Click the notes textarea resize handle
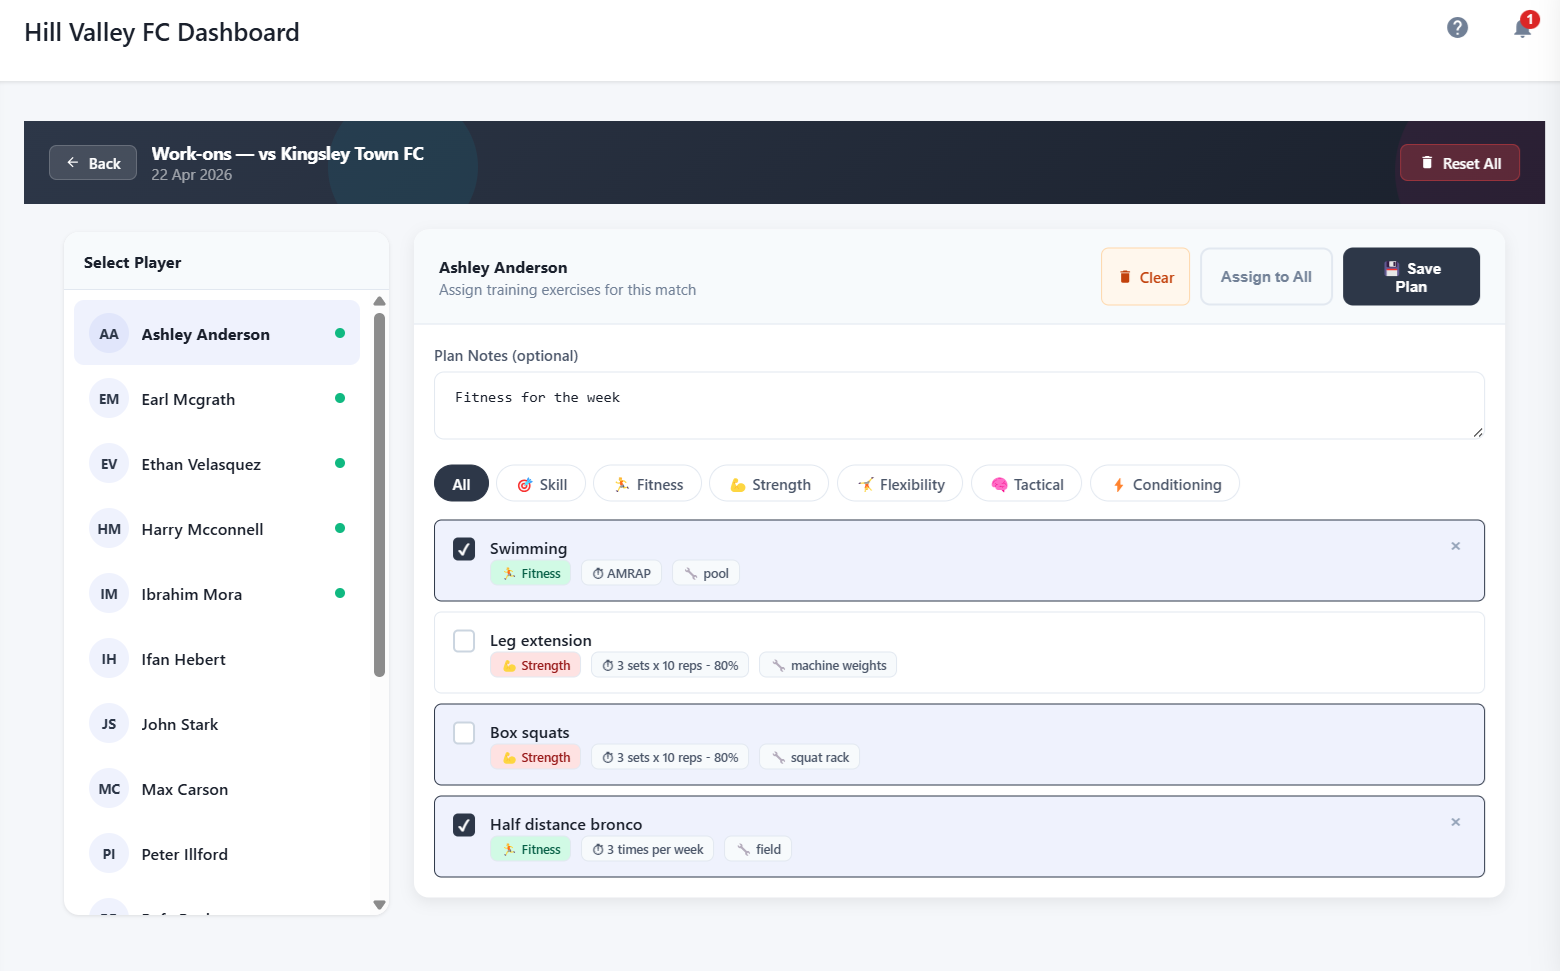Screen dimensions: 1560x971 [1477, 432]
